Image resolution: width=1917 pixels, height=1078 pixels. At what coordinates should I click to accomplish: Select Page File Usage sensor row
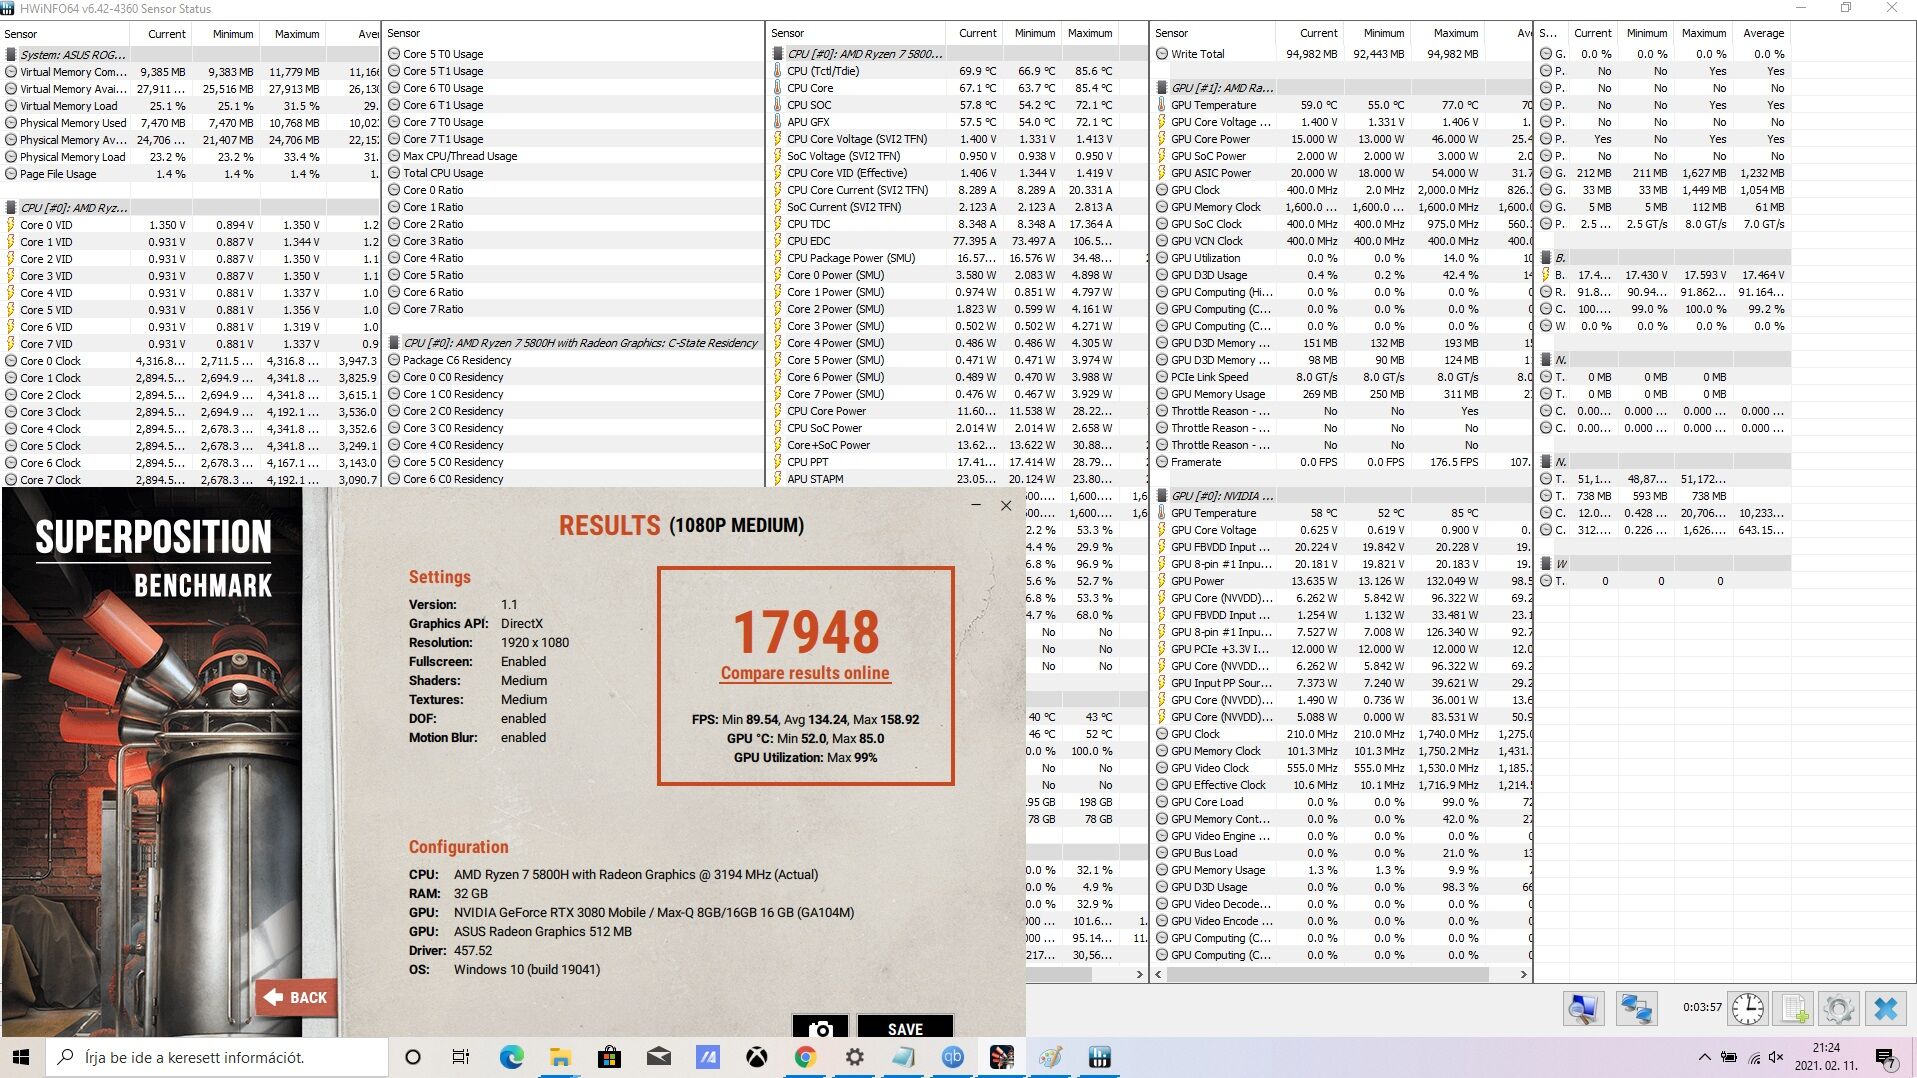192,174
